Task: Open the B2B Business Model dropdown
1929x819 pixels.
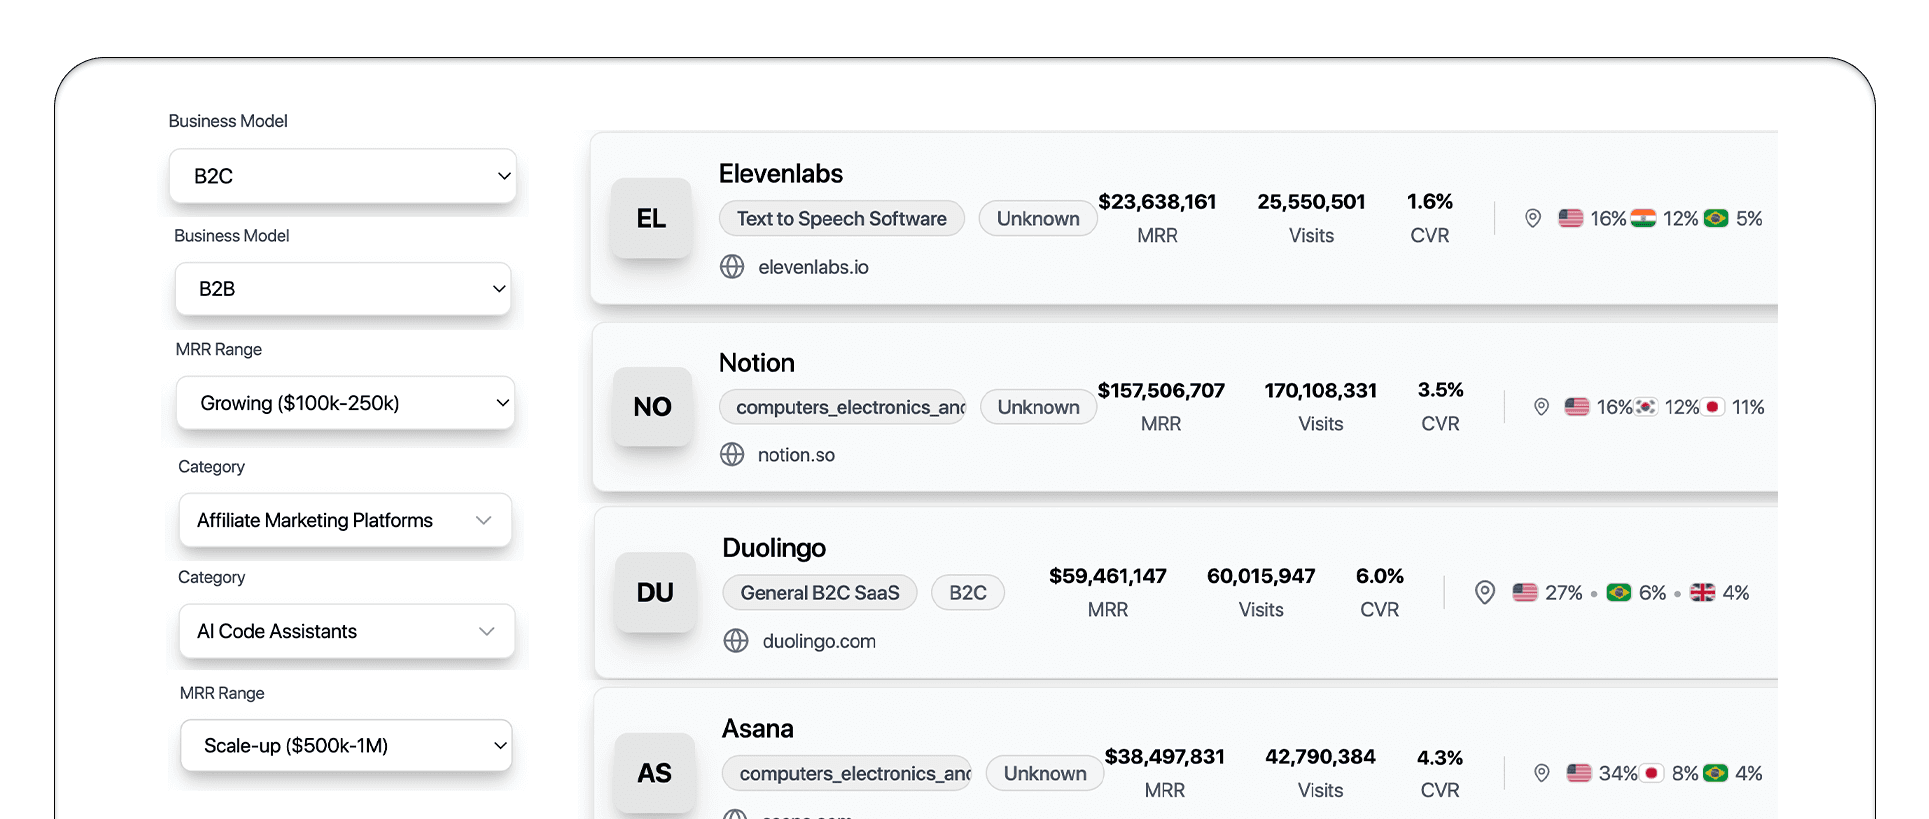Action: pyautogui.click(x=343, y=289)
